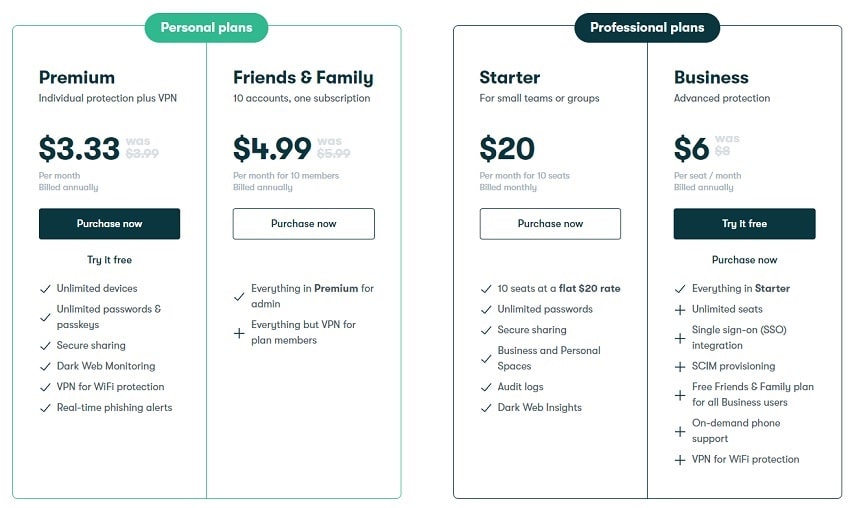850x508 pixels.
Task: Start Business plan with Try it free
Action: 744,224
